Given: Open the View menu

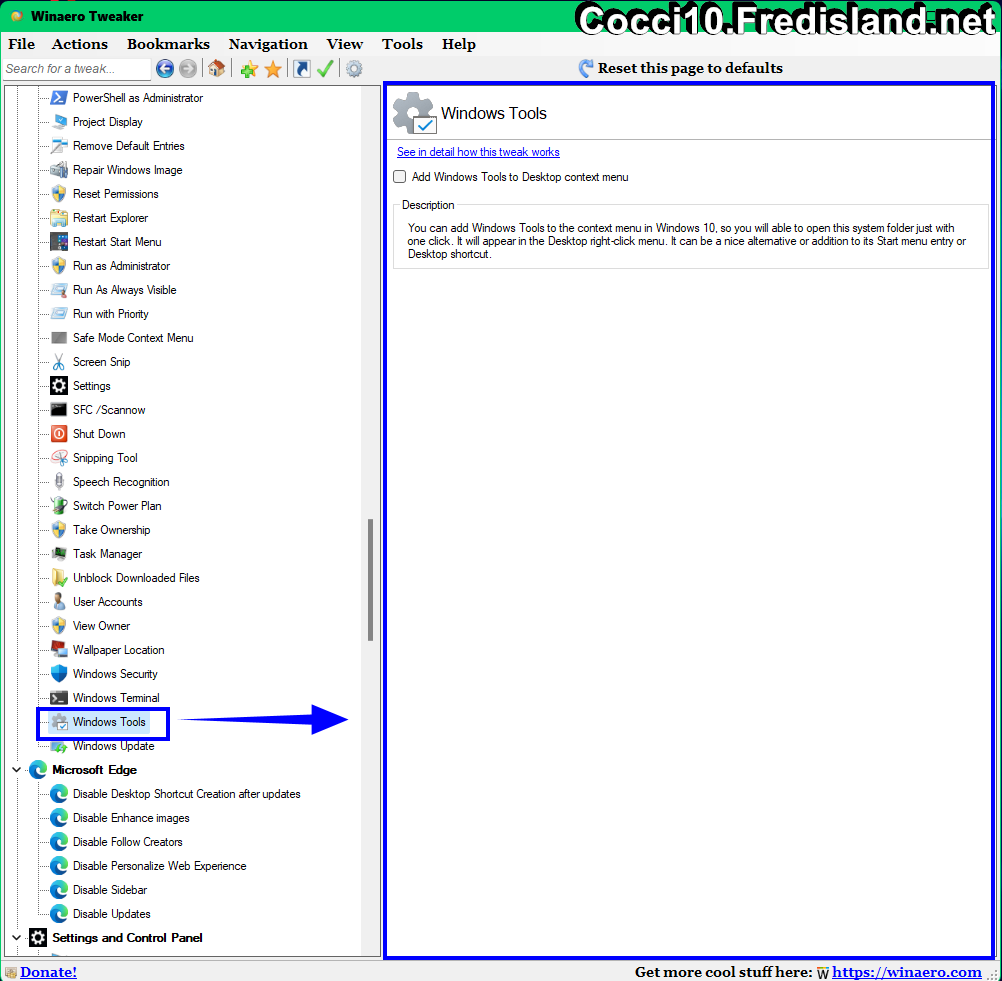Looking at the screenshot, I should [344, 44].
